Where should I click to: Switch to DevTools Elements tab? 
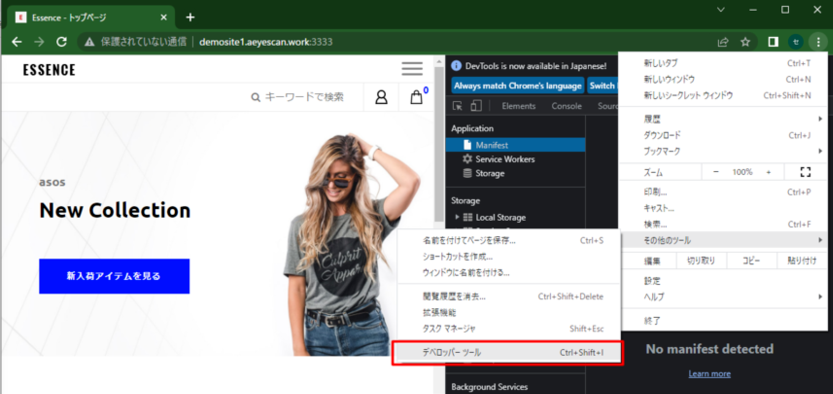click(518, 106)
